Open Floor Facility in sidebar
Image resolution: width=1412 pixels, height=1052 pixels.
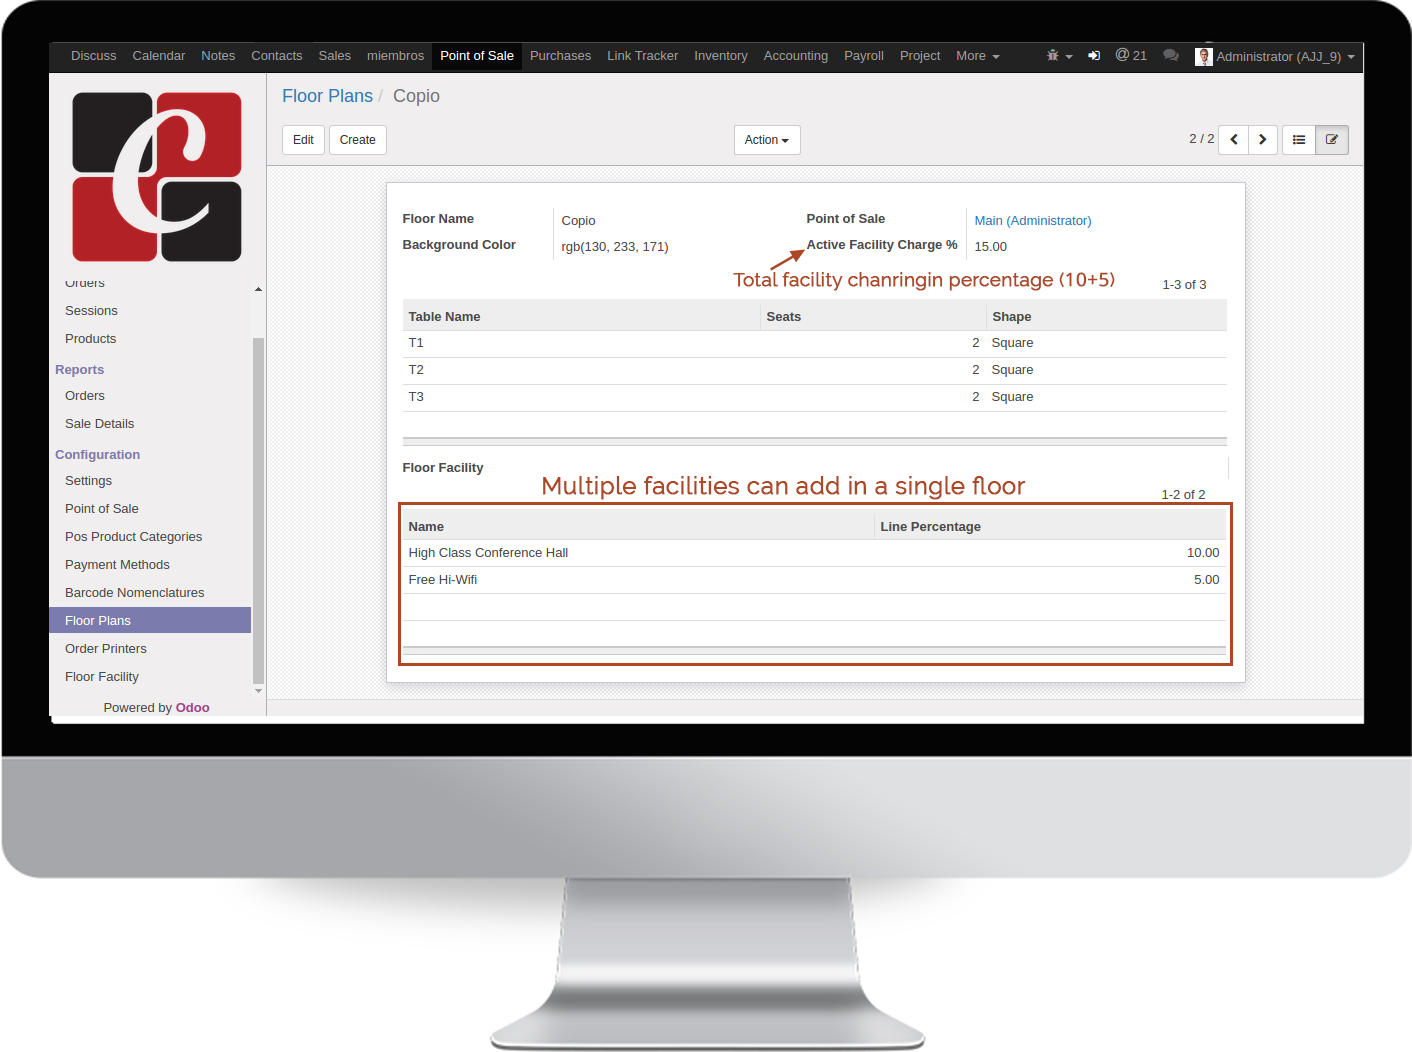coord(102,677)
